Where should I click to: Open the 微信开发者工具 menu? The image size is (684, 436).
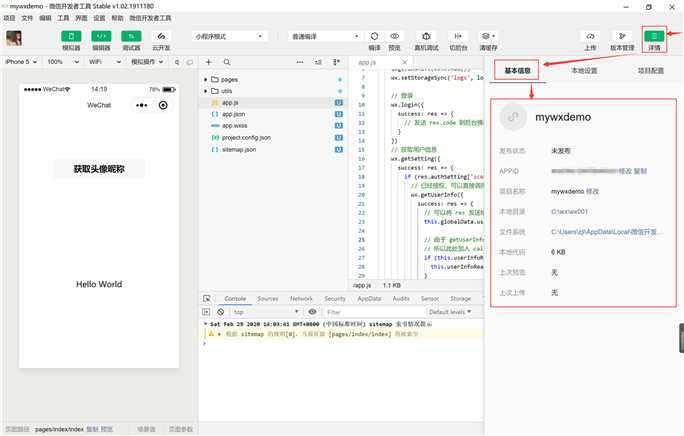tap(150, 18)
